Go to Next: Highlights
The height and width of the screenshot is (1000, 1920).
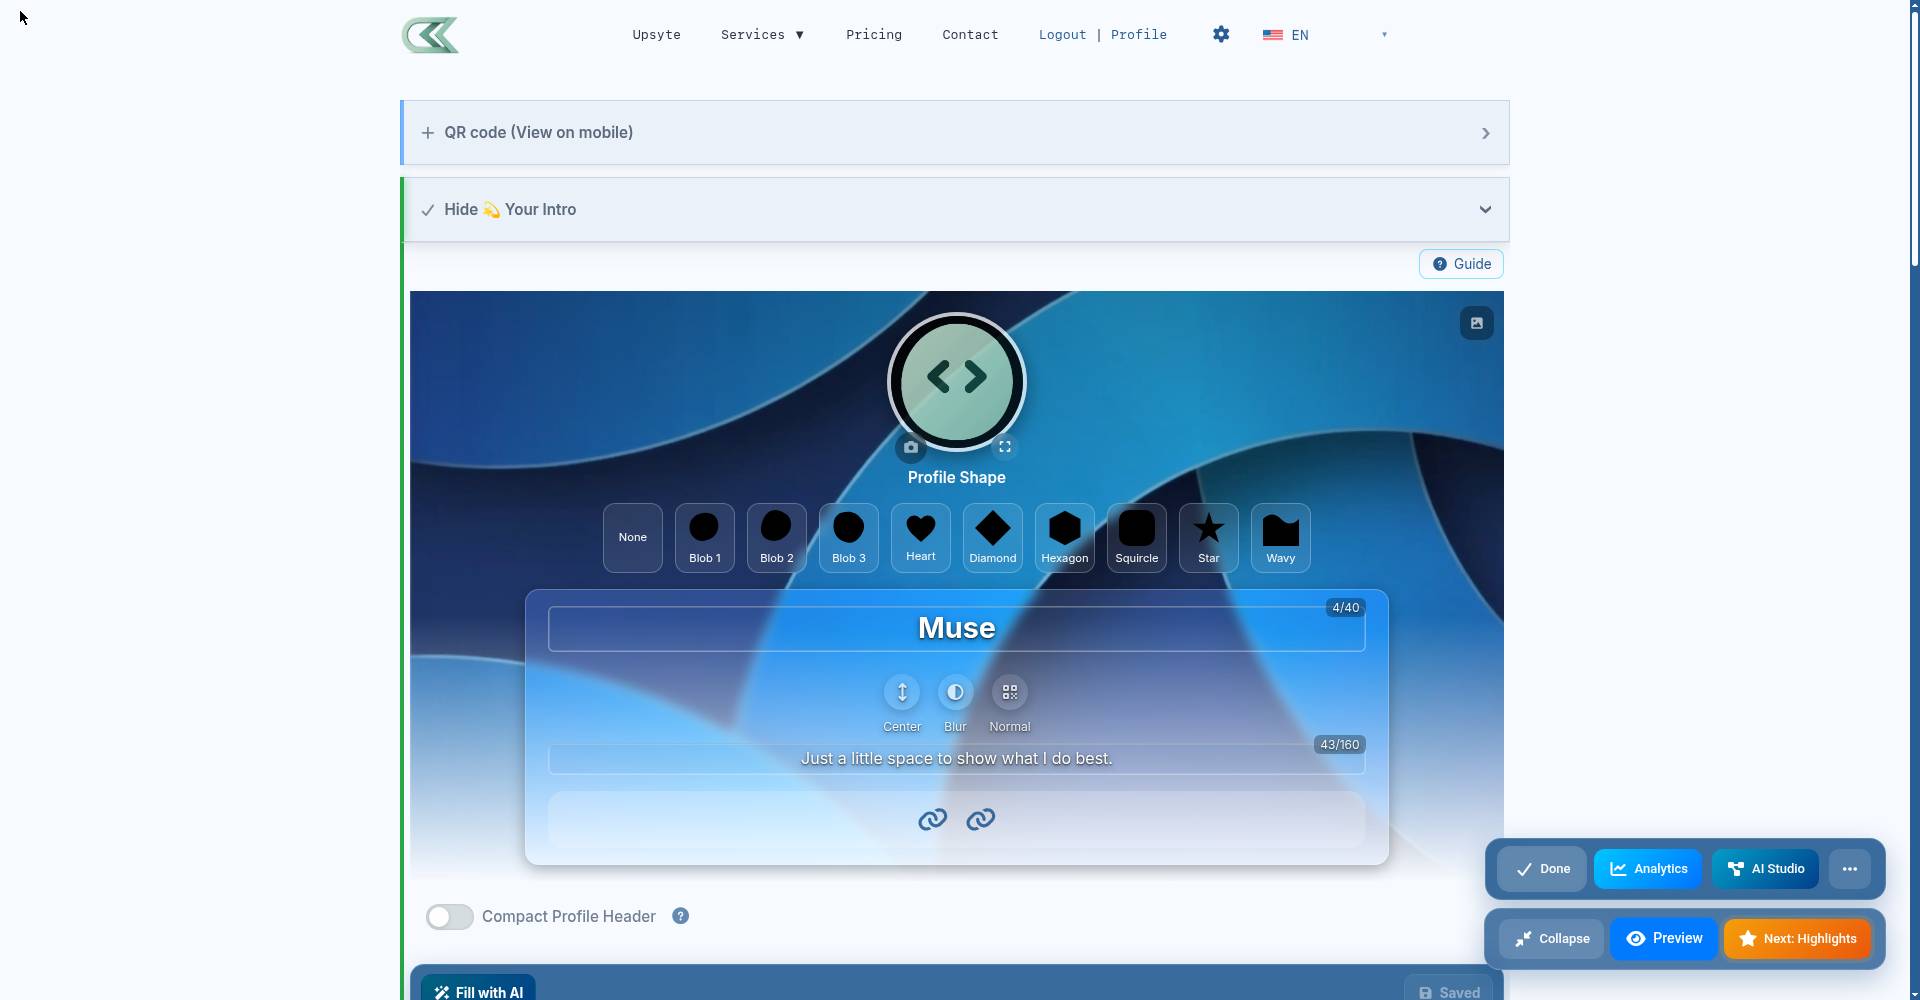click(x=1797, y=939)
